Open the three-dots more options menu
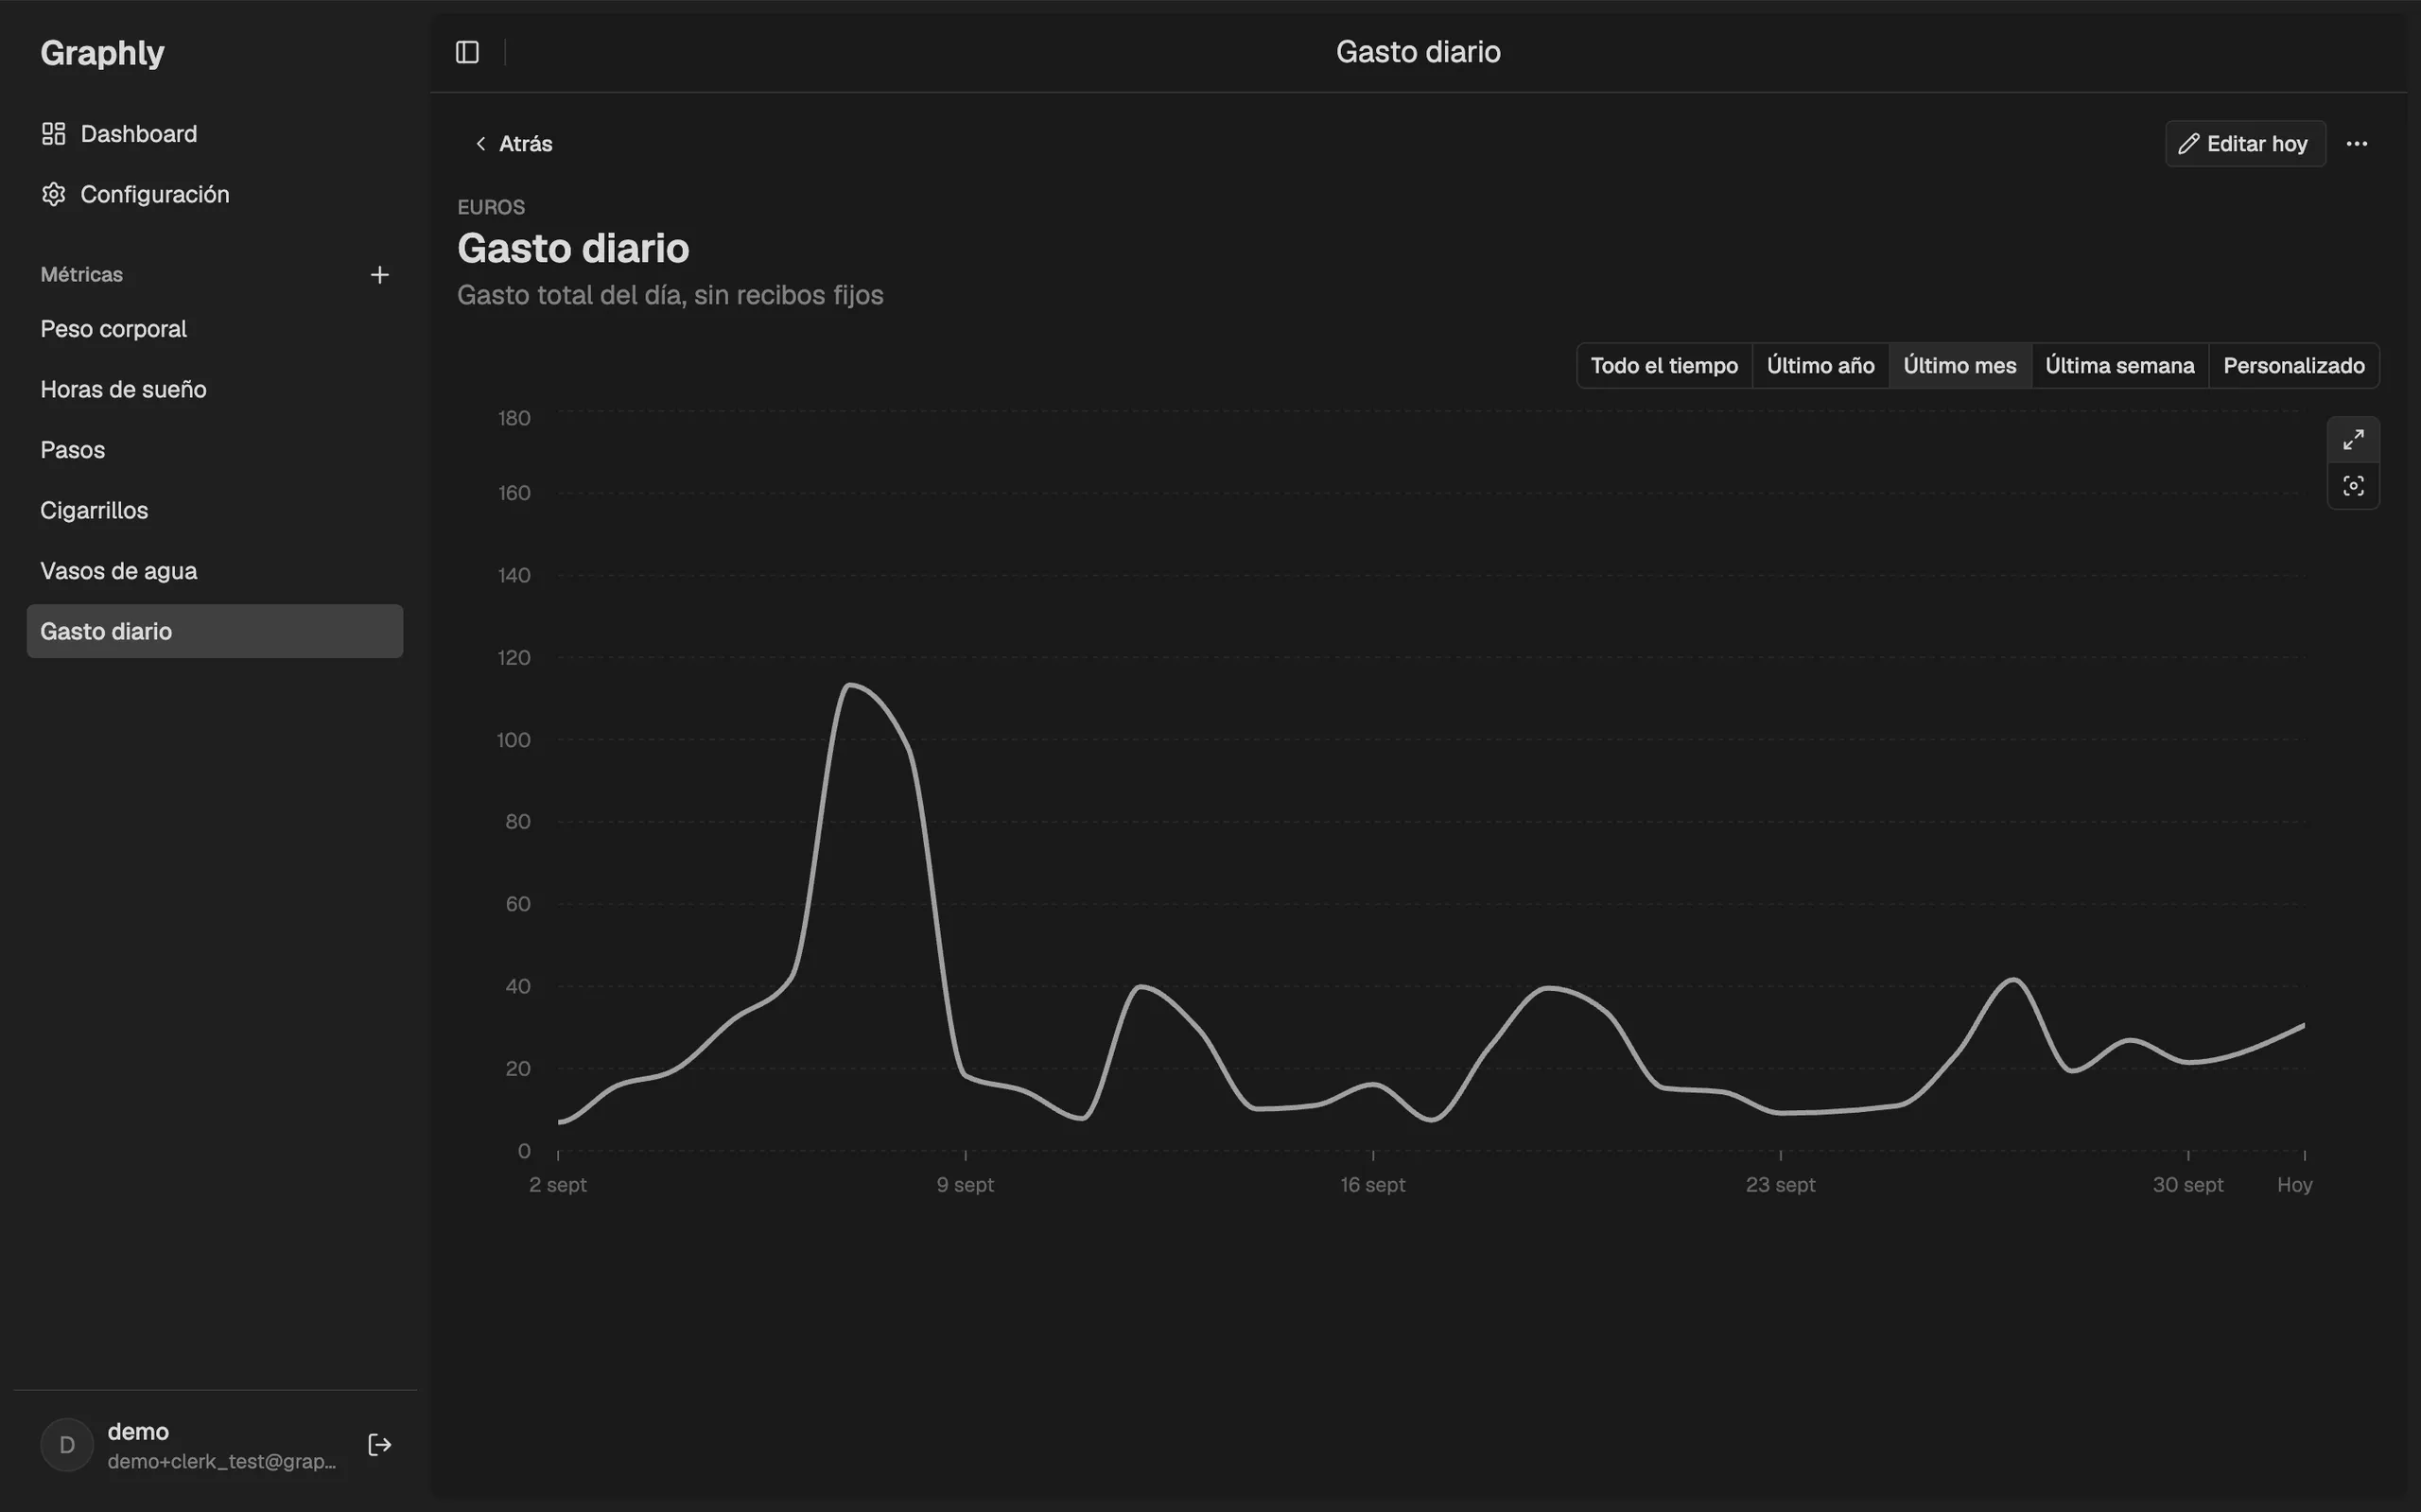The image size is (2421, 1512). (x=2357, y=144)
